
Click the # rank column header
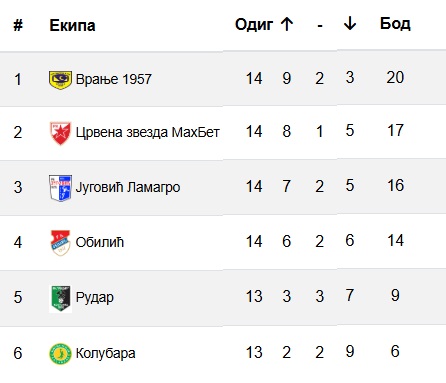[18, 25]
